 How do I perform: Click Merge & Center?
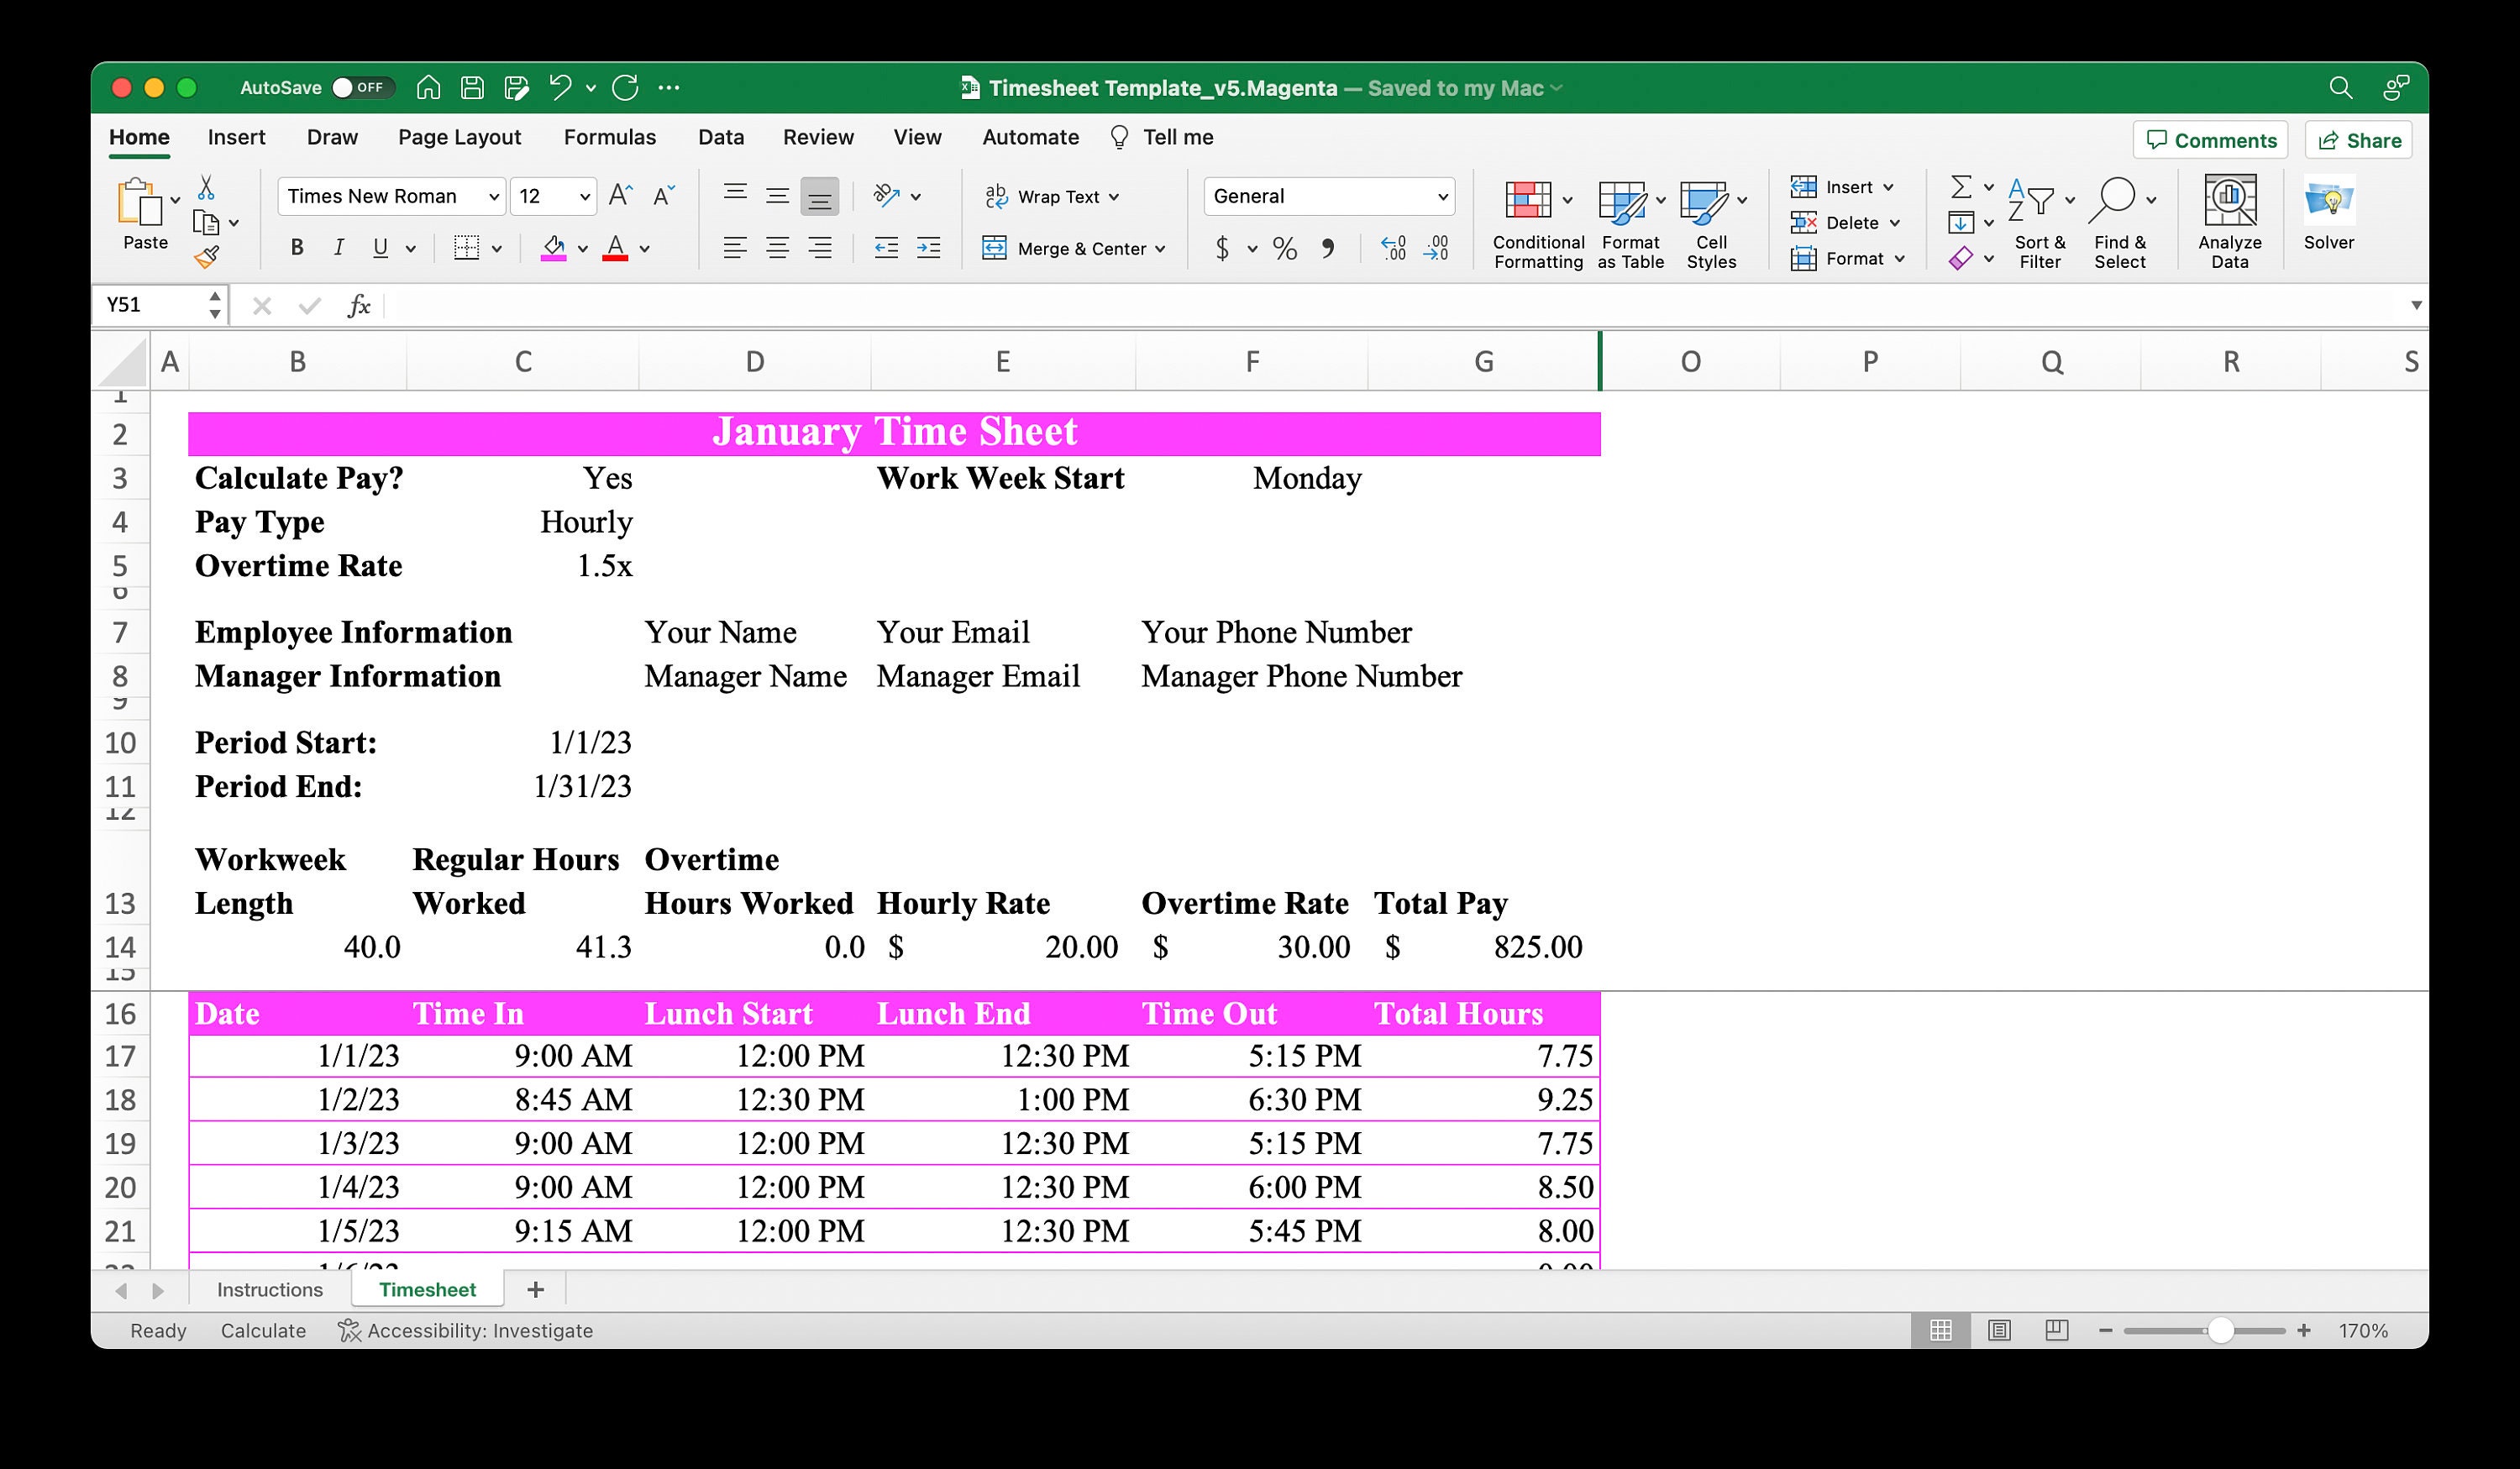coord(1074,248)
